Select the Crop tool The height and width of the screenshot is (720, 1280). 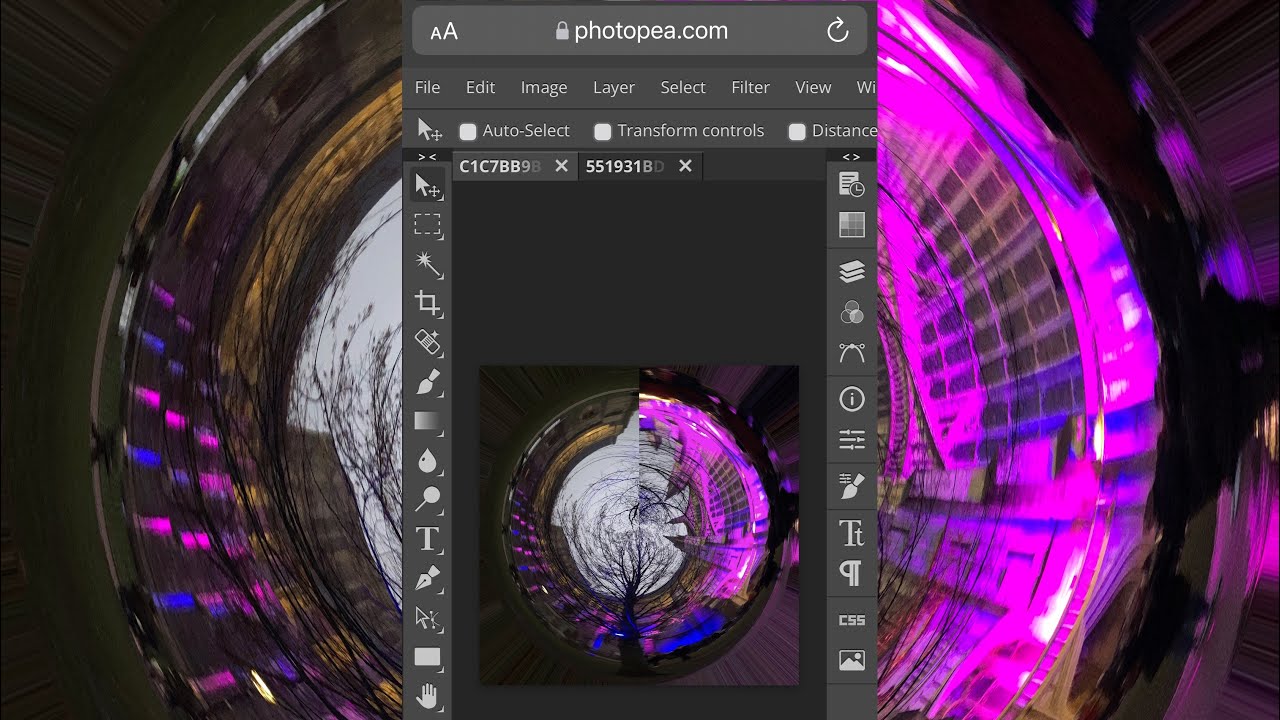tap(428, 303)
